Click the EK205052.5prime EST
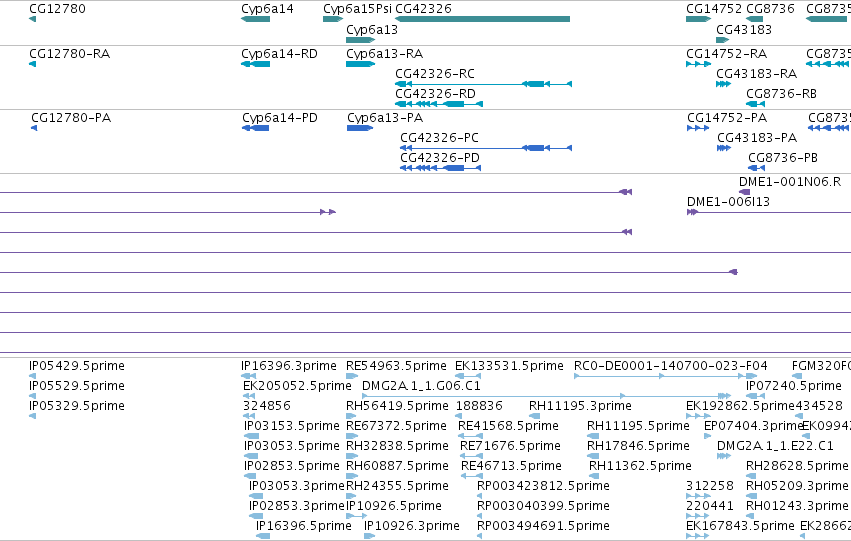The width and height of the screenshot is (851, 541). [249, 396]
